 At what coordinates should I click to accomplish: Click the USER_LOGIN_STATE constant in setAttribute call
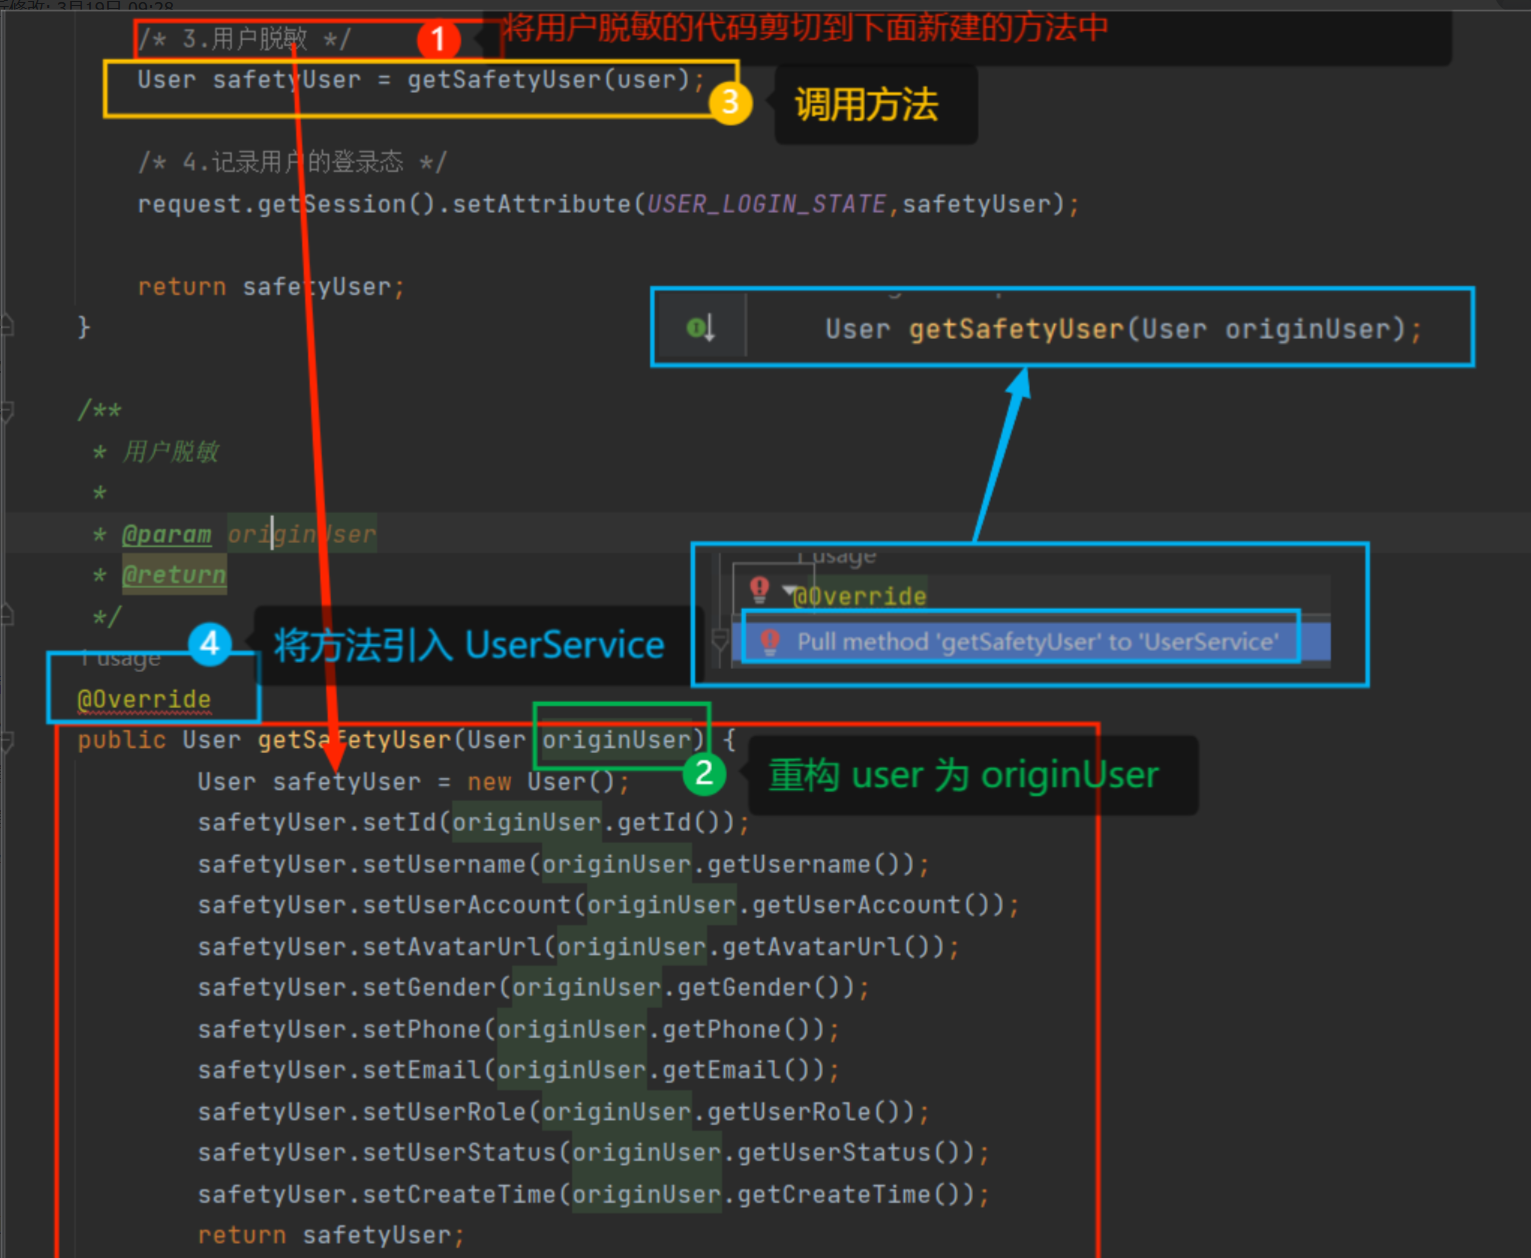pyautogui.click(x=766, y=204)
